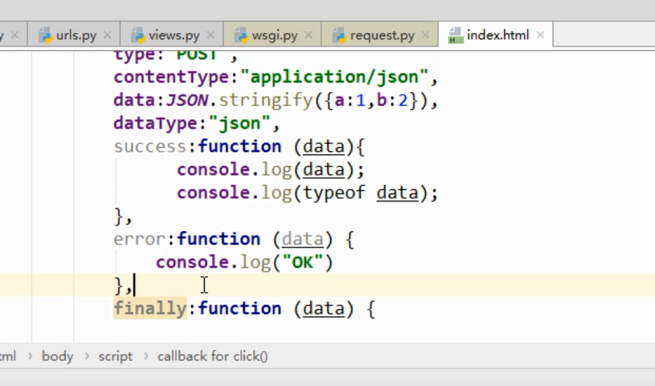This screenshot has height=386, width=655.
Task: Click 'console' in the "OK" log line
Action: 192,262
